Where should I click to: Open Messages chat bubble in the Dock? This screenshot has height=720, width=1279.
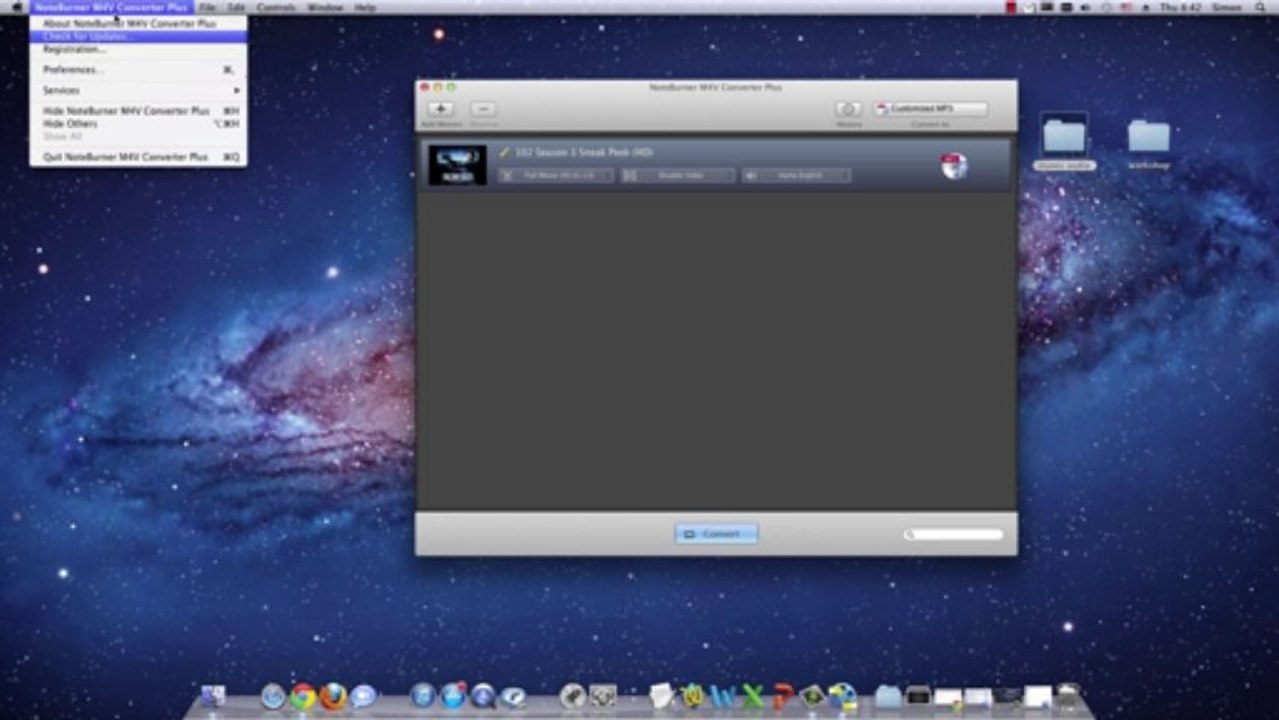(x=363, y=696)
